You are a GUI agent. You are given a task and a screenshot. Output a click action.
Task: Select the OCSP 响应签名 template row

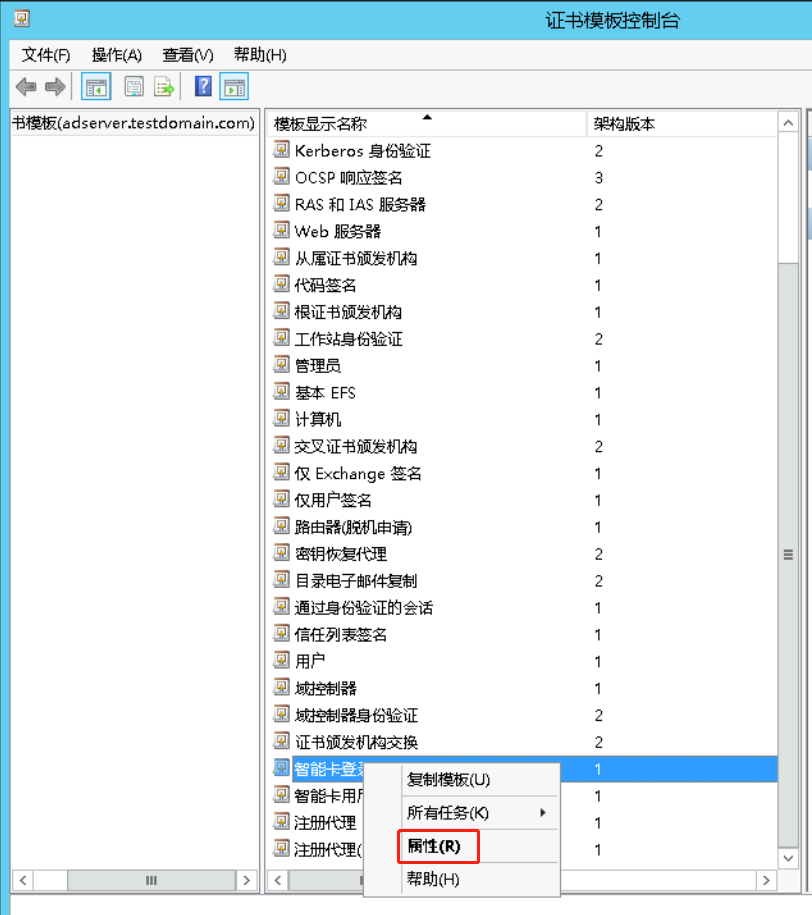tap(348, 178)
